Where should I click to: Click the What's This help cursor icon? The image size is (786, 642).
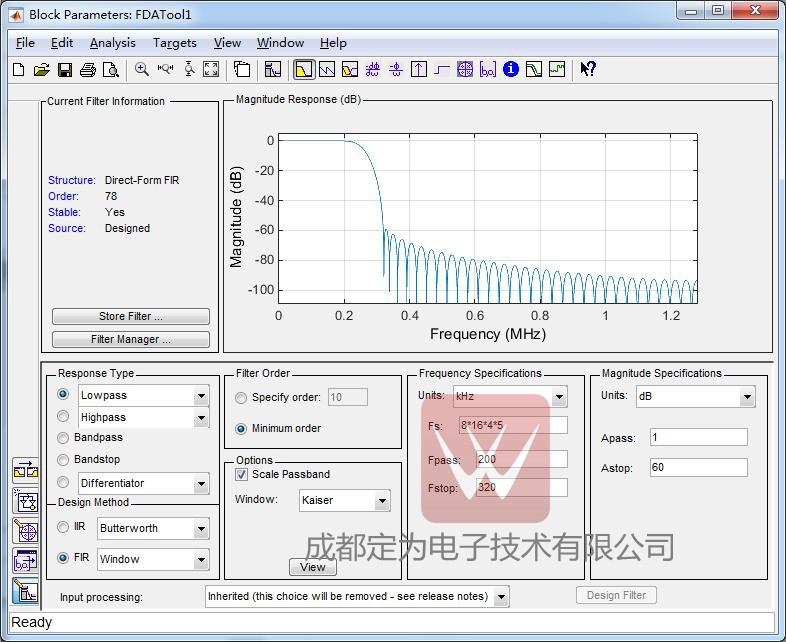point(587,69)
